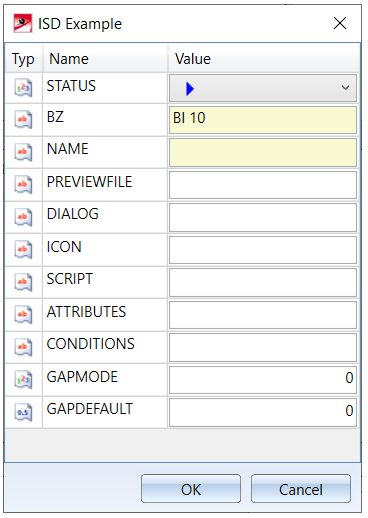Click the Typ column header

click(23, 59)
